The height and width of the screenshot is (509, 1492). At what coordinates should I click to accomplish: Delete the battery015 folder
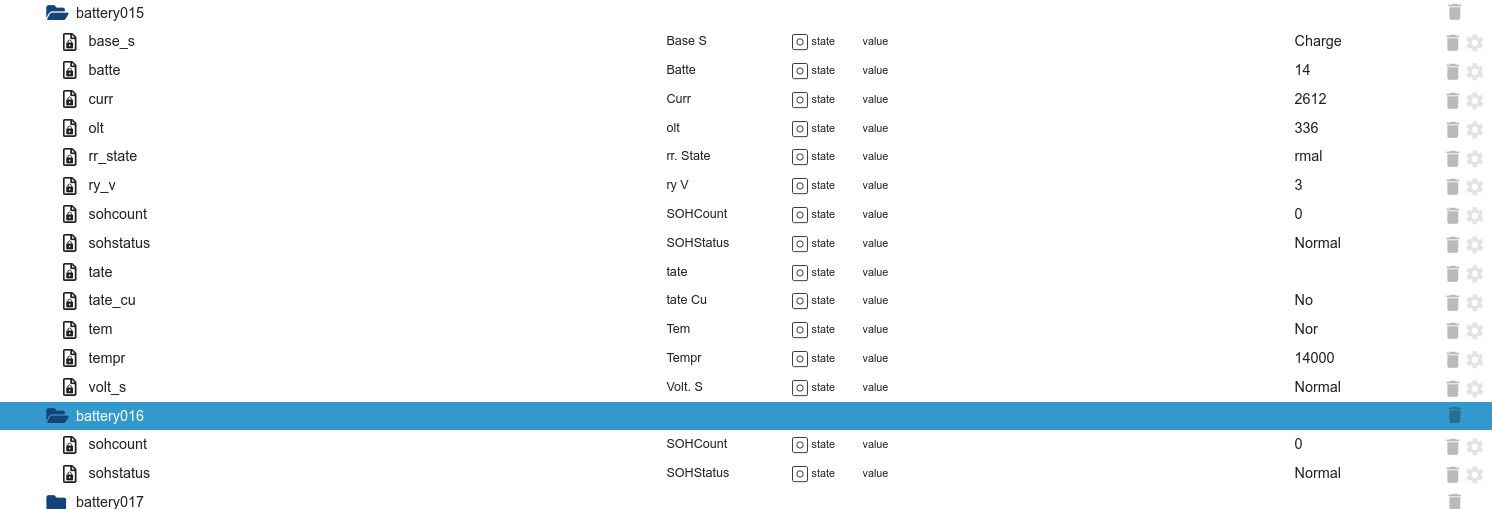pyautogui.click(x=1454, y=12)
